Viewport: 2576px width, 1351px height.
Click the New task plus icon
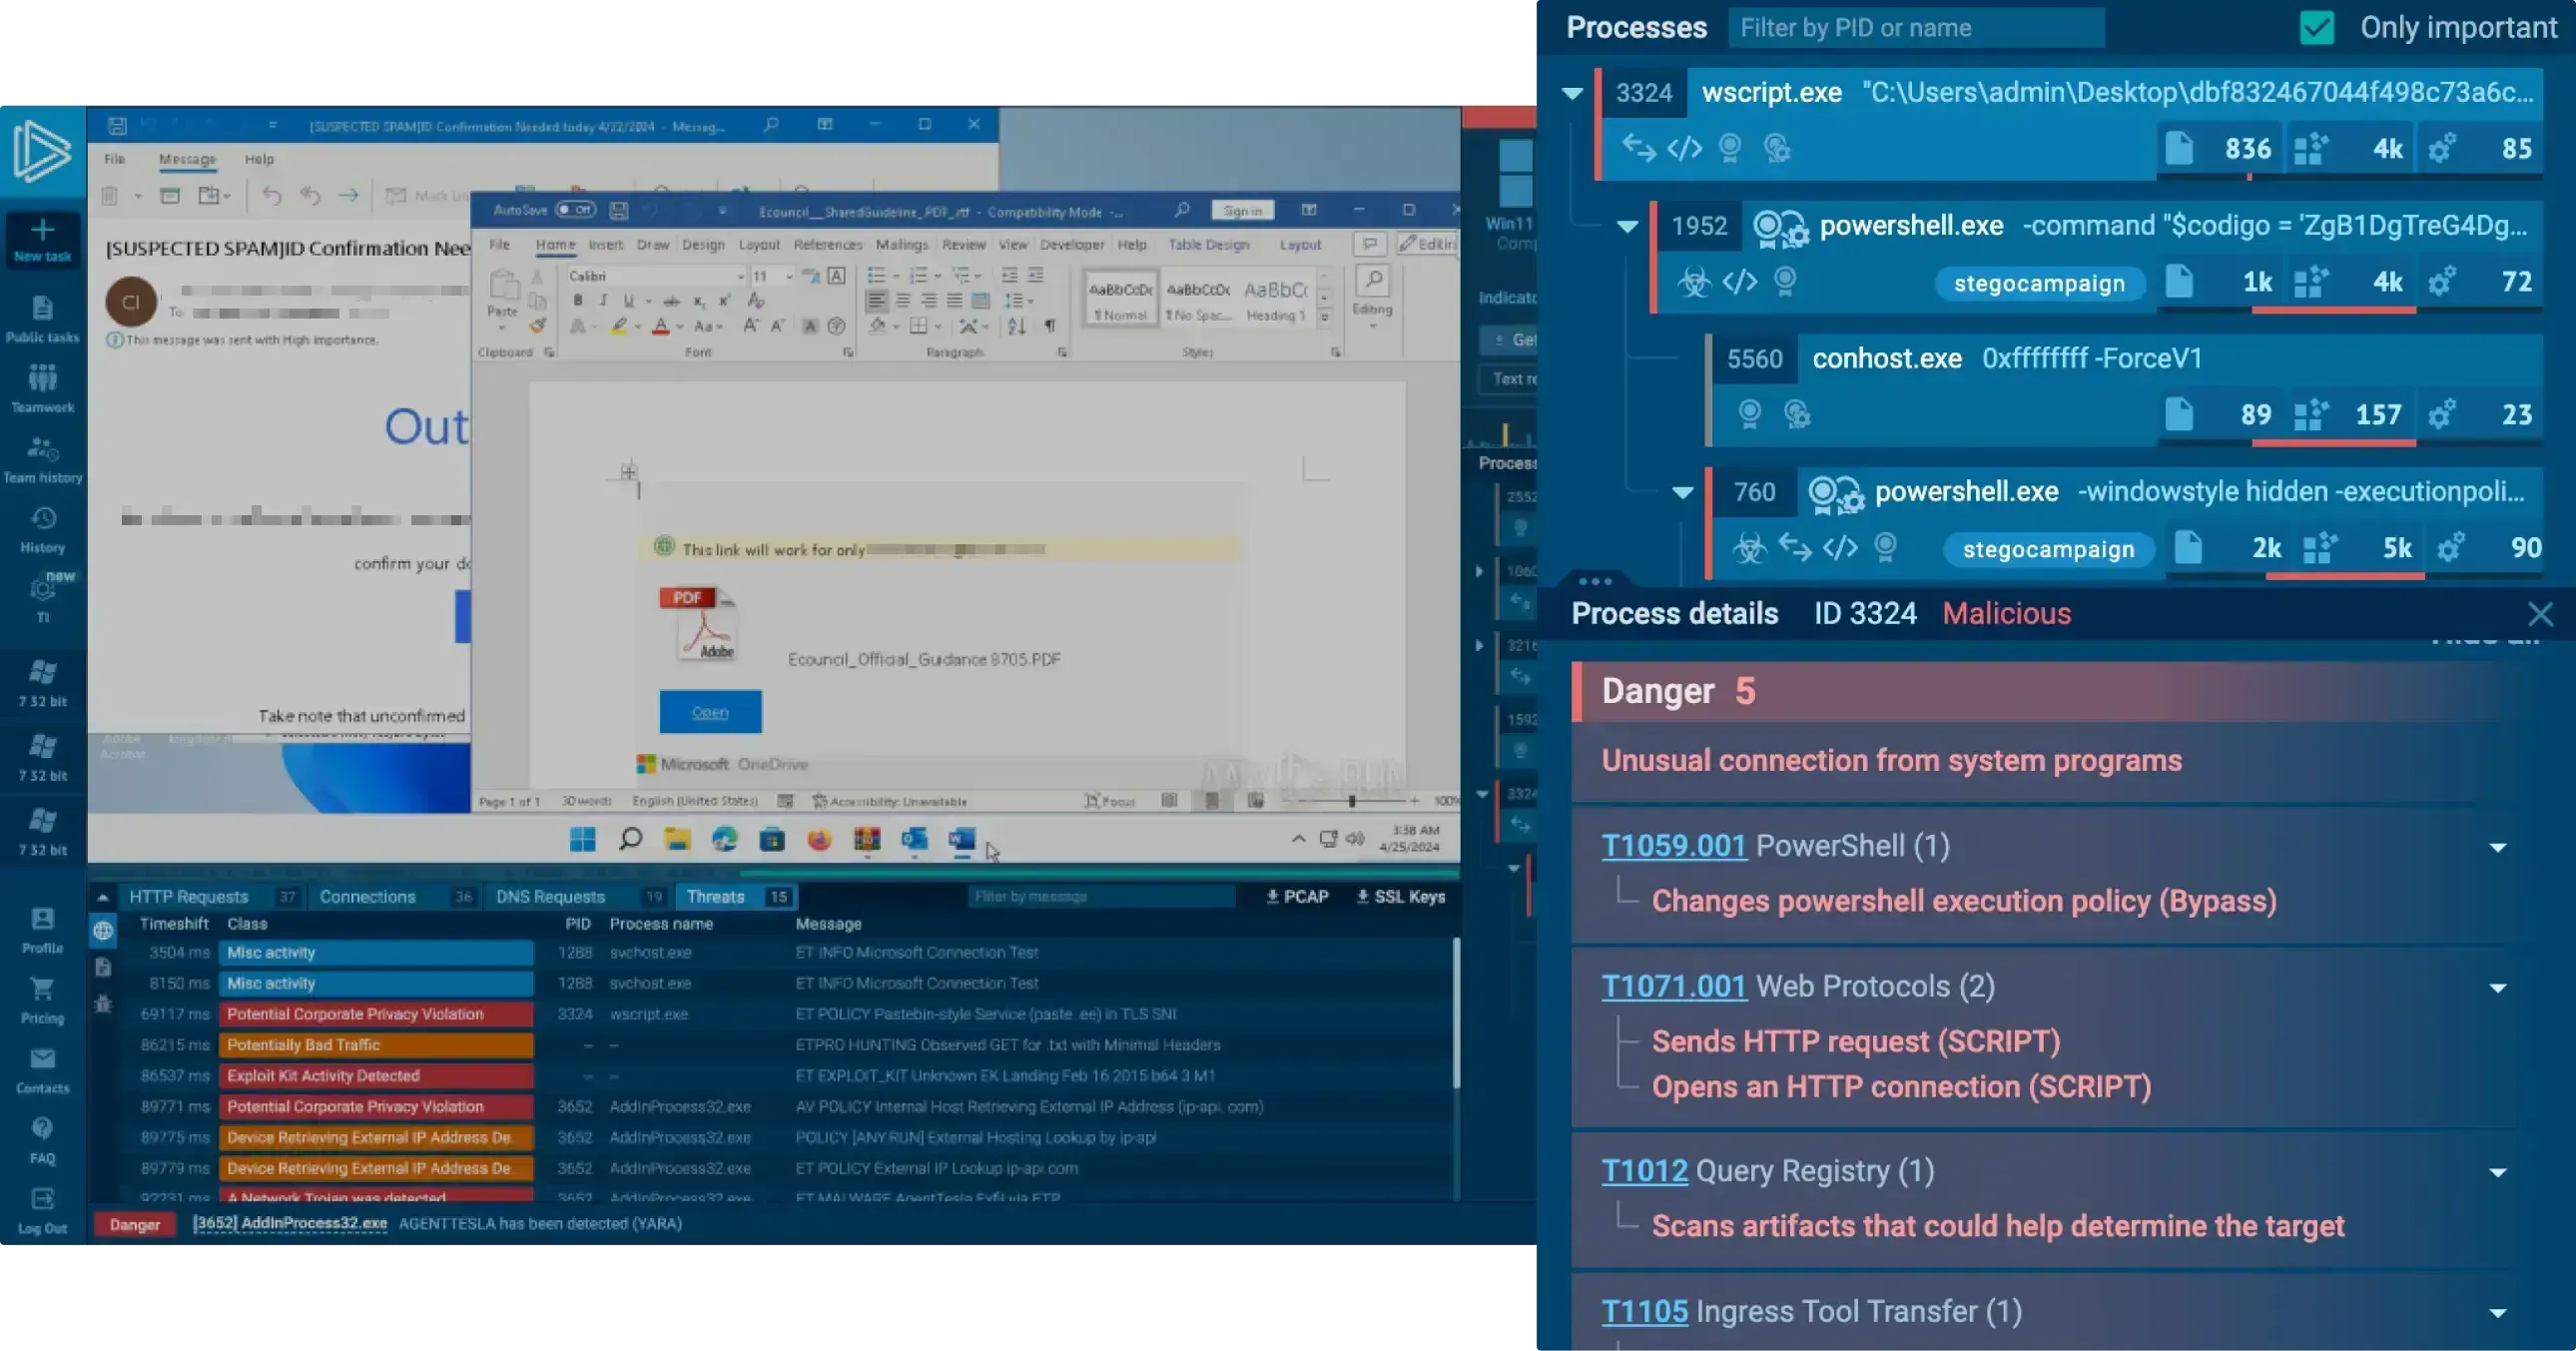click(x=42, y=232)
